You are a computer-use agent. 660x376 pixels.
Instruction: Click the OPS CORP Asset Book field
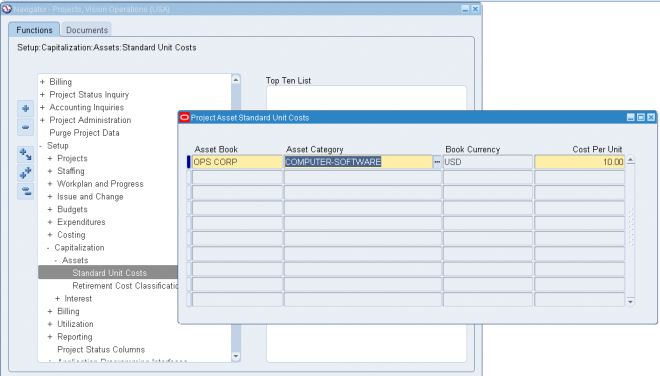237,162
